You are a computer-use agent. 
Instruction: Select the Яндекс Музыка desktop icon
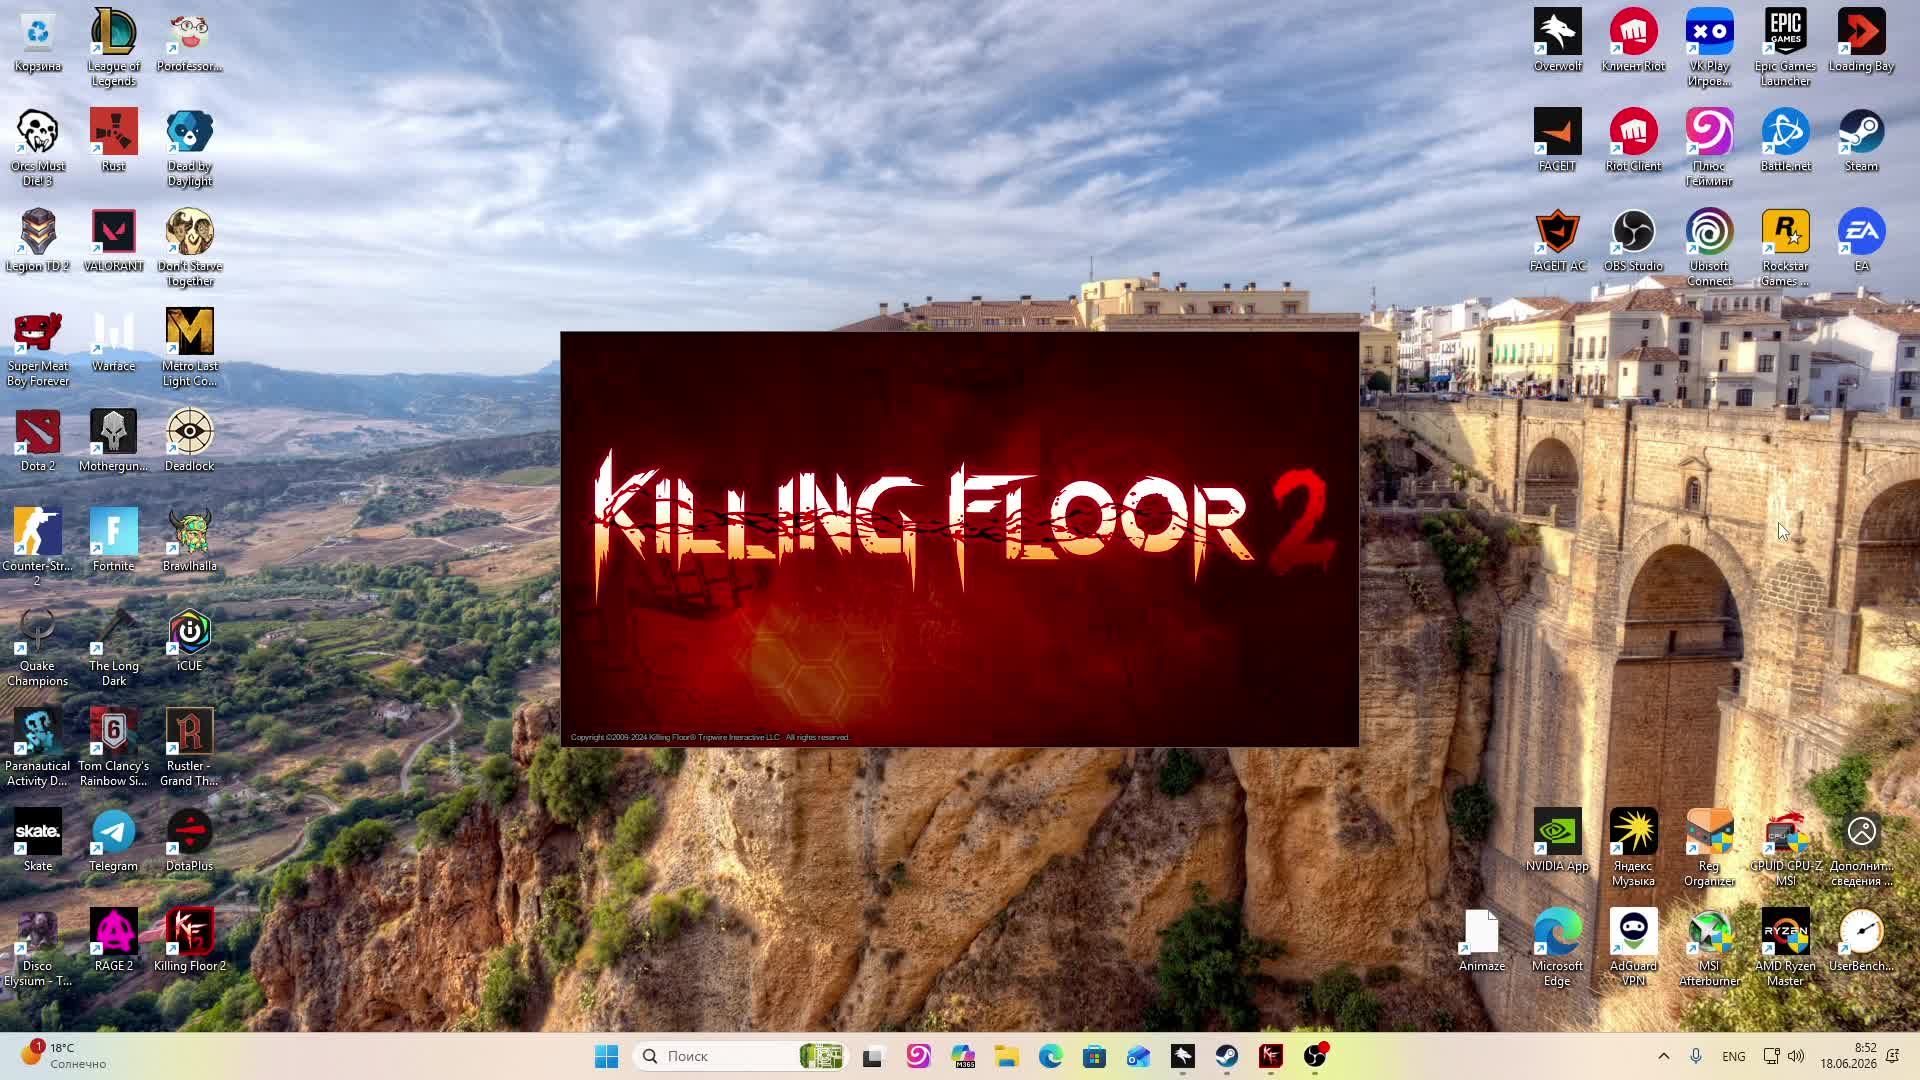pos(1633,847)
